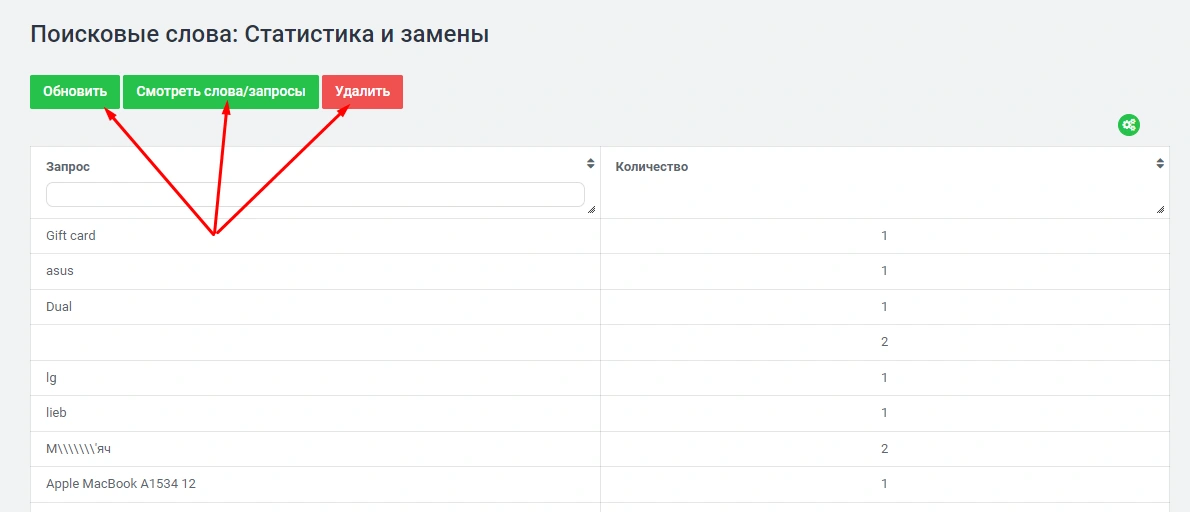This screenshot has height=512, width=1190.
Task: Select the 'Dual' query cell
Action: click(59, 307)
